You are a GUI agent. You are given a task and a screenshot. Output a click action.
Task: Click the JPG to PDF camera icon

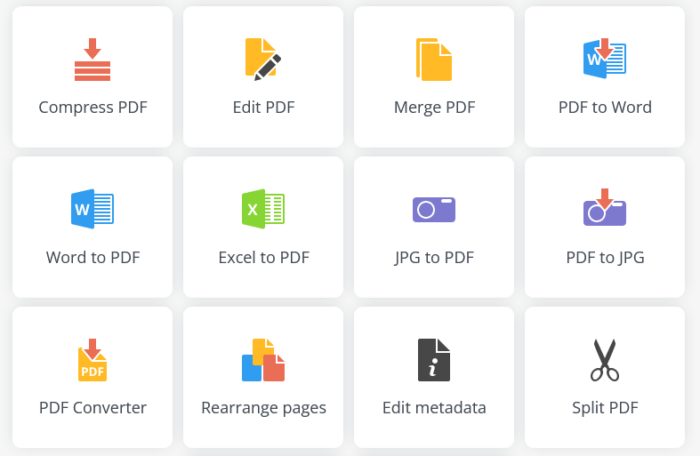tap(434, 209)
